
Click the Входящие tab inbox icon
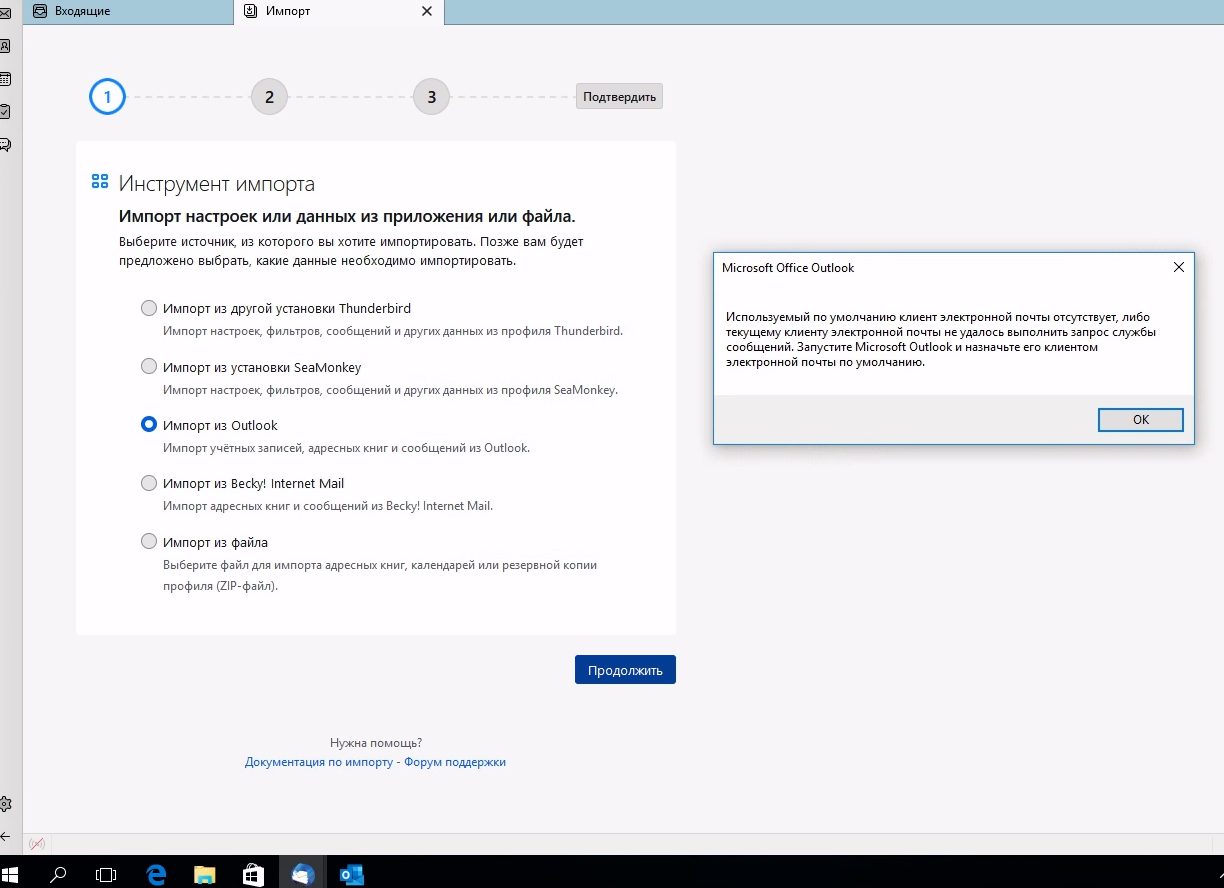coord(40,11)
